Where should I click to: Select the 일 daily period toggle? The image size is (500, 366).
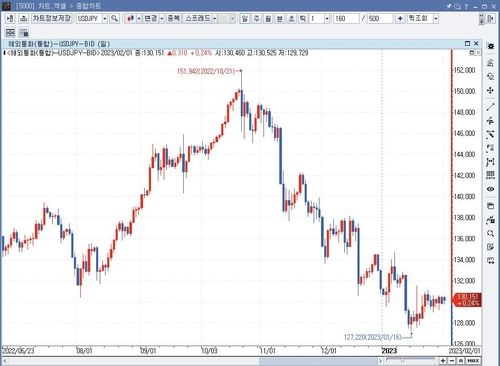click(245, 19)
